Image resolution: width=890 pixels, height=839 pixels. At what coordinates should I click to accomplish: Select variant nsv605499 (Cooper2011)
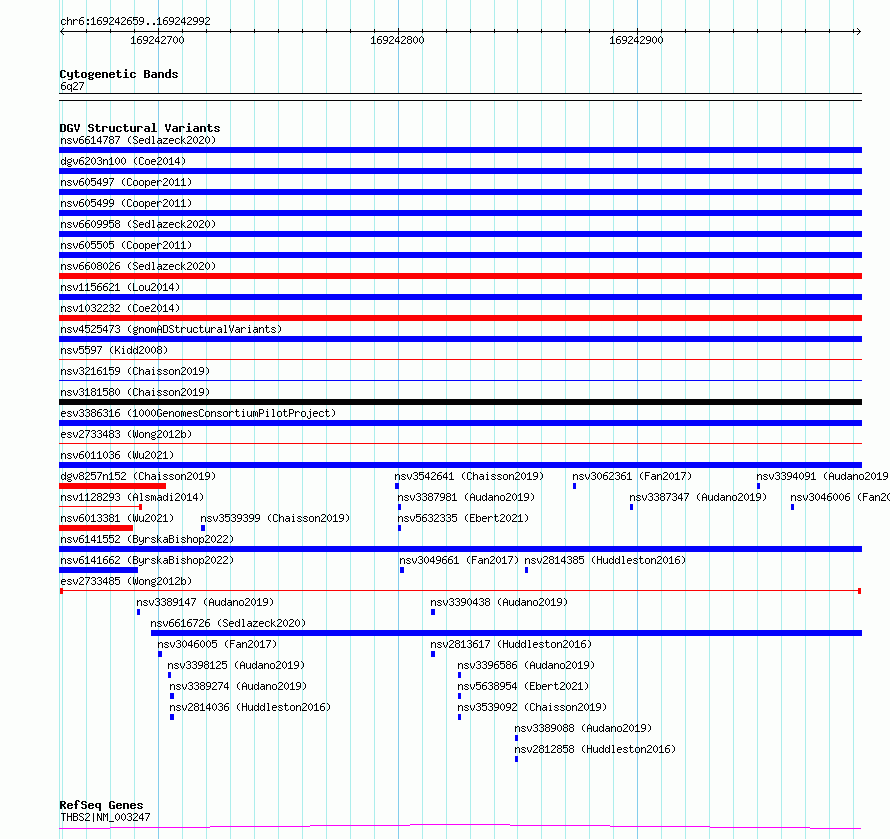126,203
